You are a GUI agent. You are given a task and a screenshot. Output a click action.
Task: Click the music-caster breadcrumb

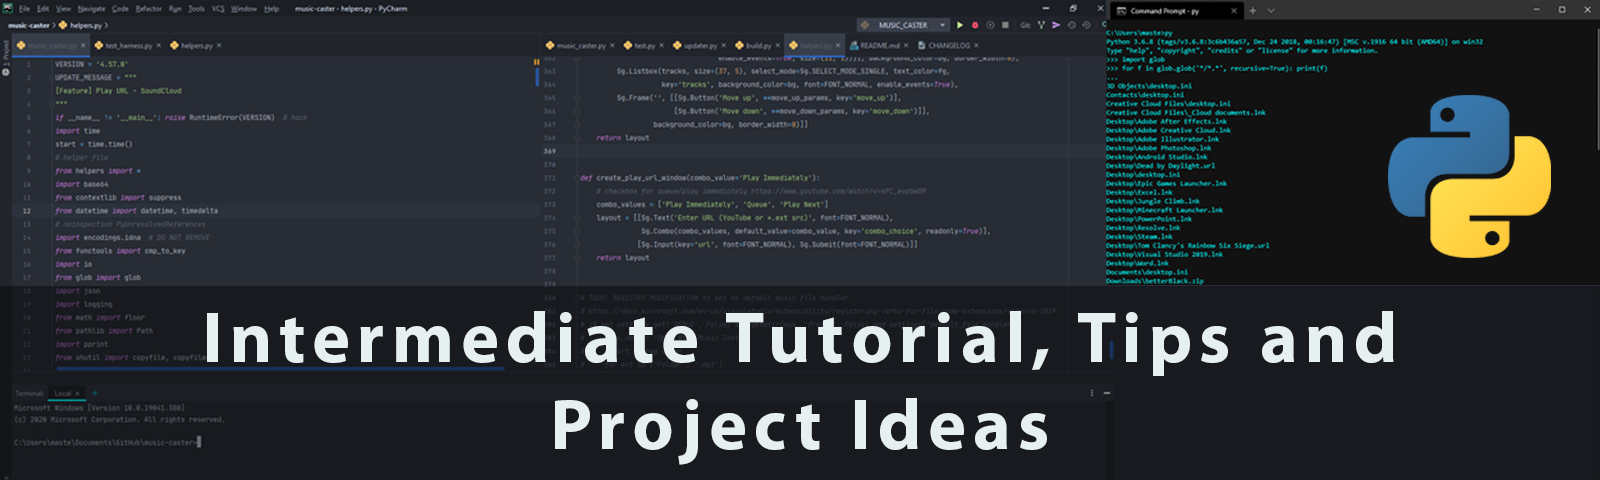point(29,25)
